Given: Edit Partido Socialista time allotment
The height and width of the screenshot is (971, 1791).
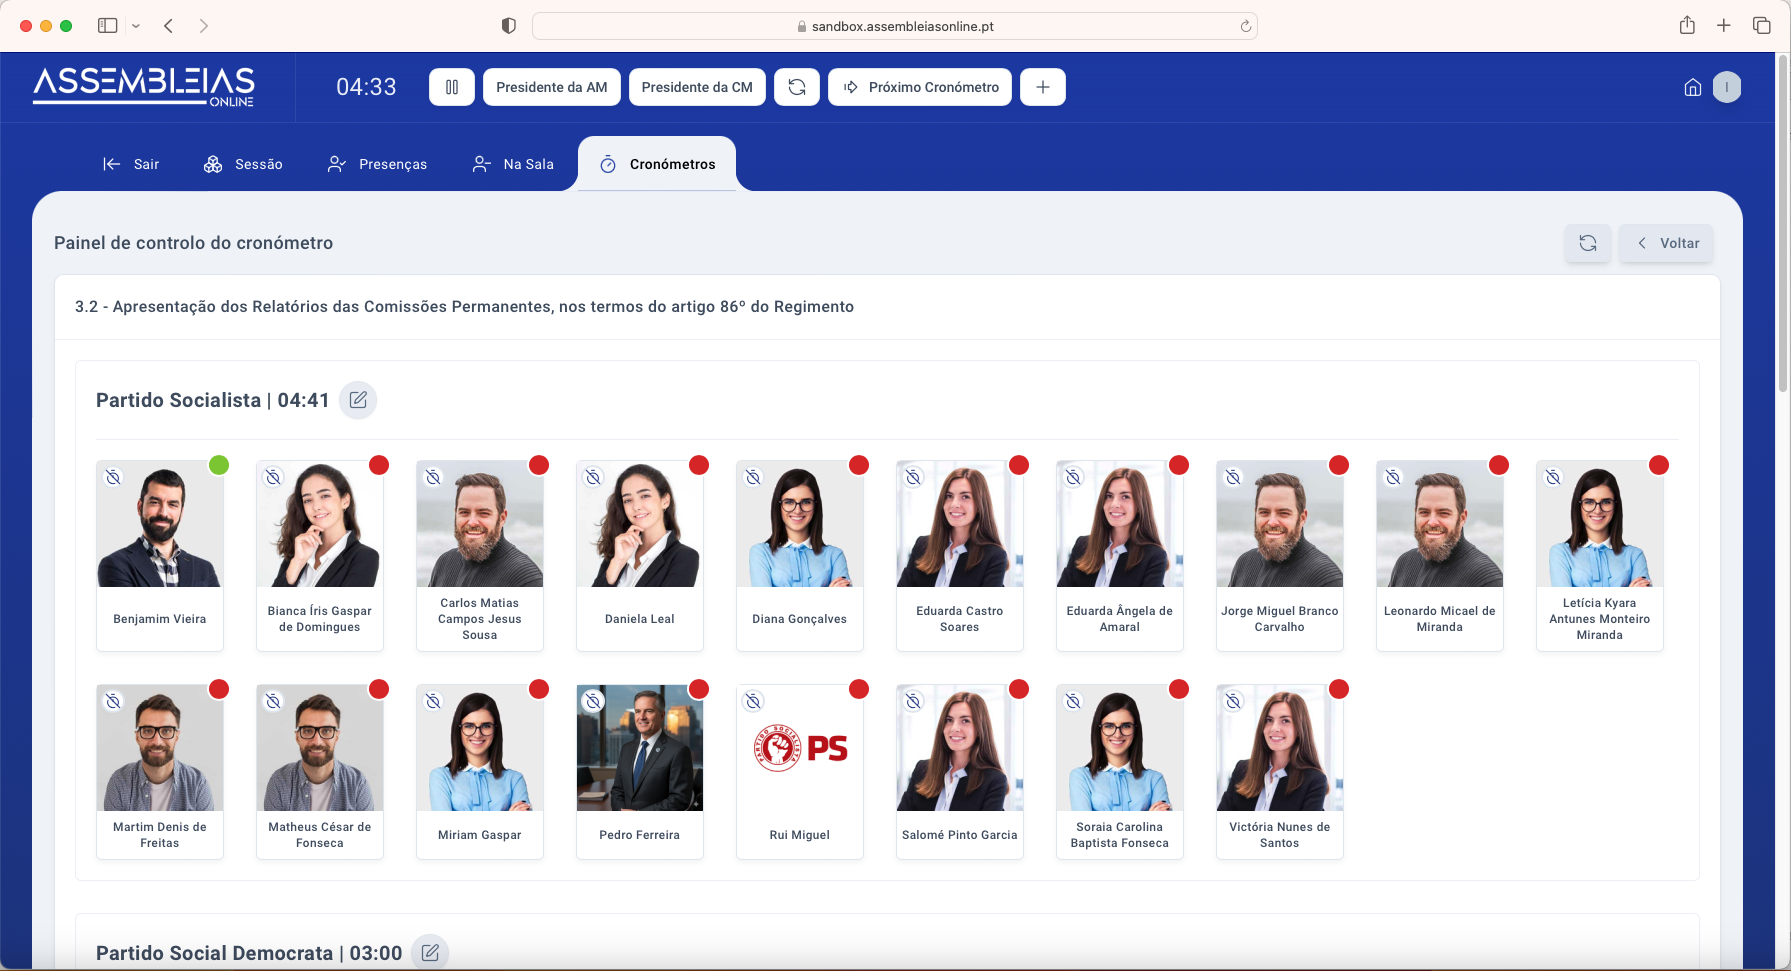Looking at the screenshot, I should tap(358, 400).
